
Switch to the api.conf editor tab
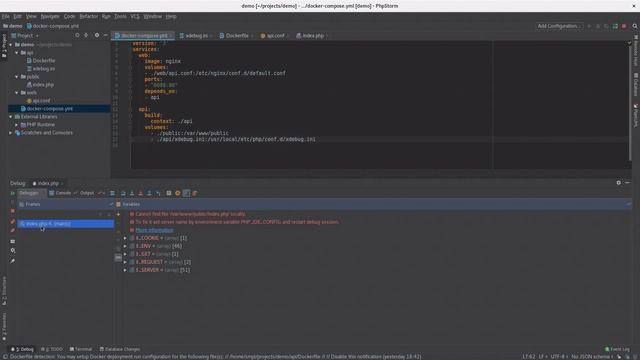(x=275, y=36)
